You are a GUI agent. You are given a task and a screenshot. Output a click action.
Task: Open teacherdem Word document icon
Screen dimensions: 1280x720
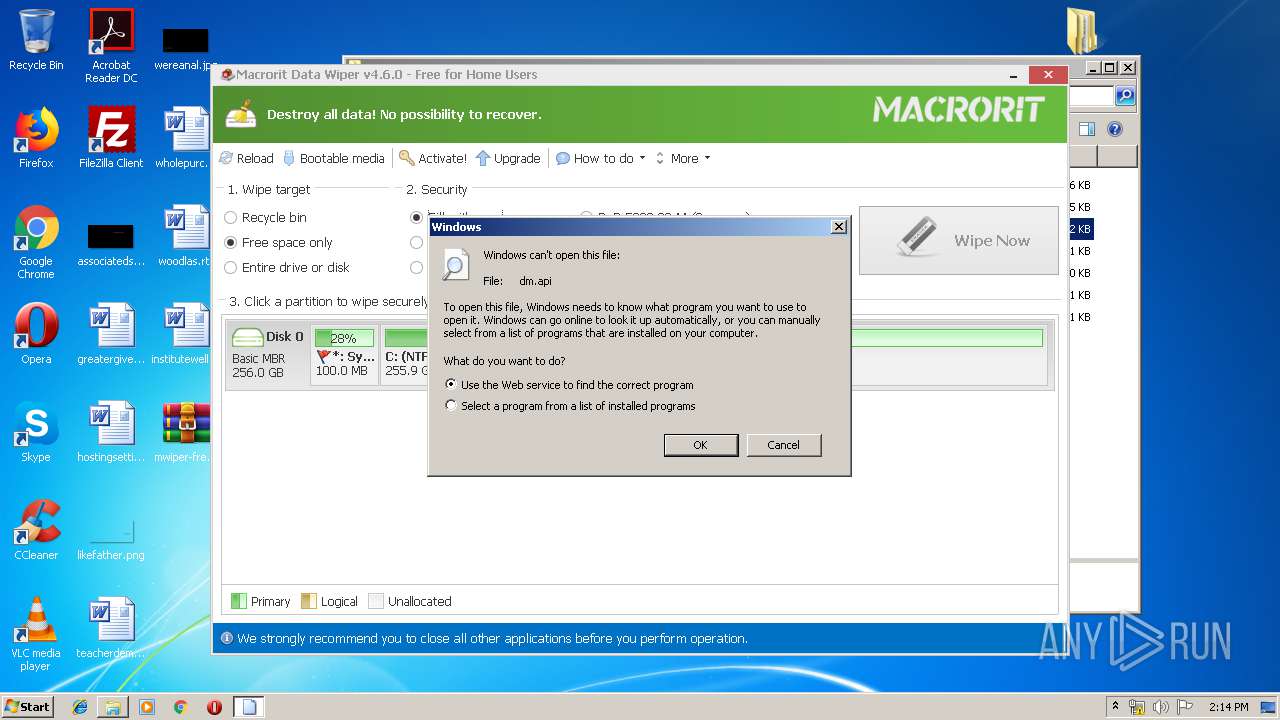point(111,628)
